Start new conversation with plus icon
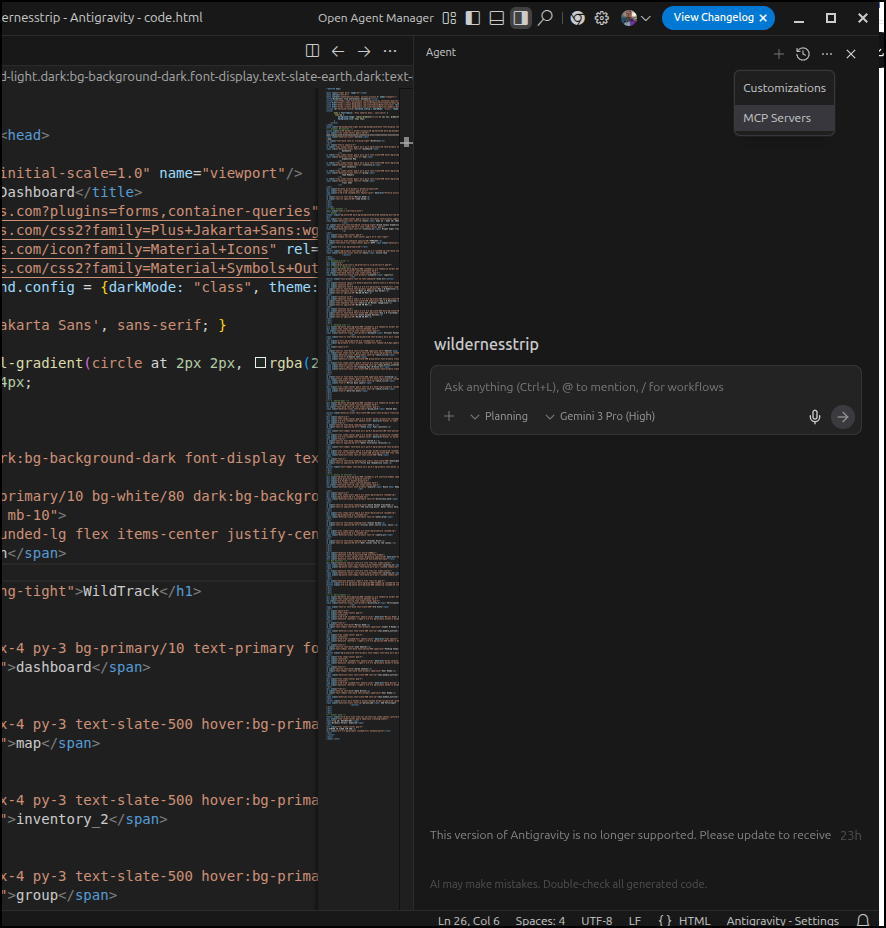Viewport: 886px width, 928px height. pos(778,54)
